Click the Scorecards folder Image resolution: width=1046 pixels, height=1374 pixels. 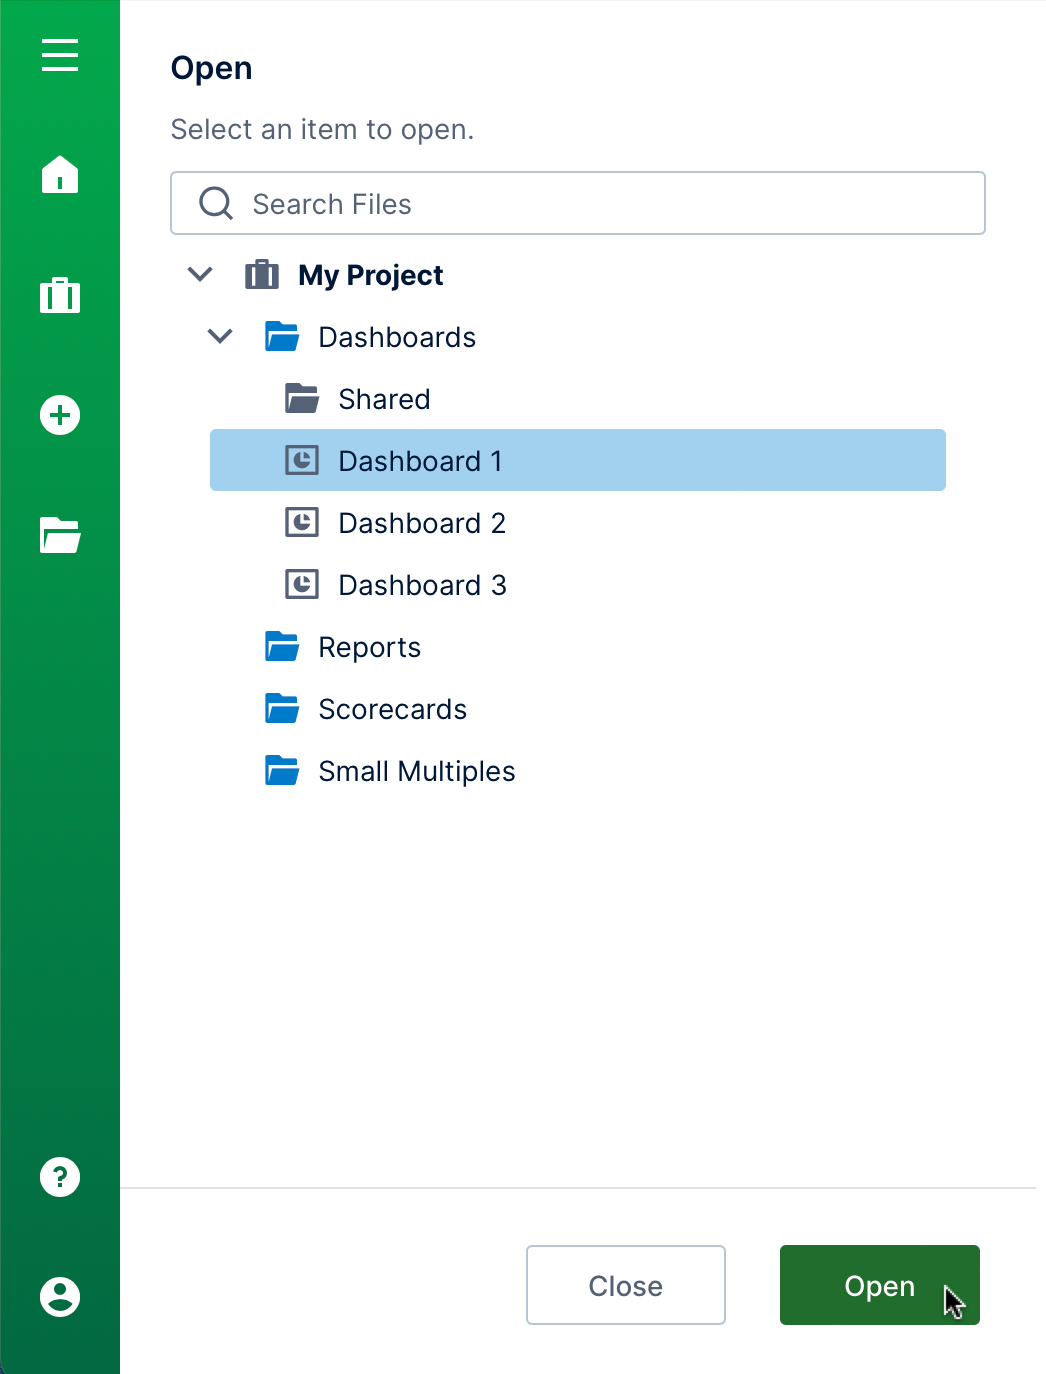(392, 709)
